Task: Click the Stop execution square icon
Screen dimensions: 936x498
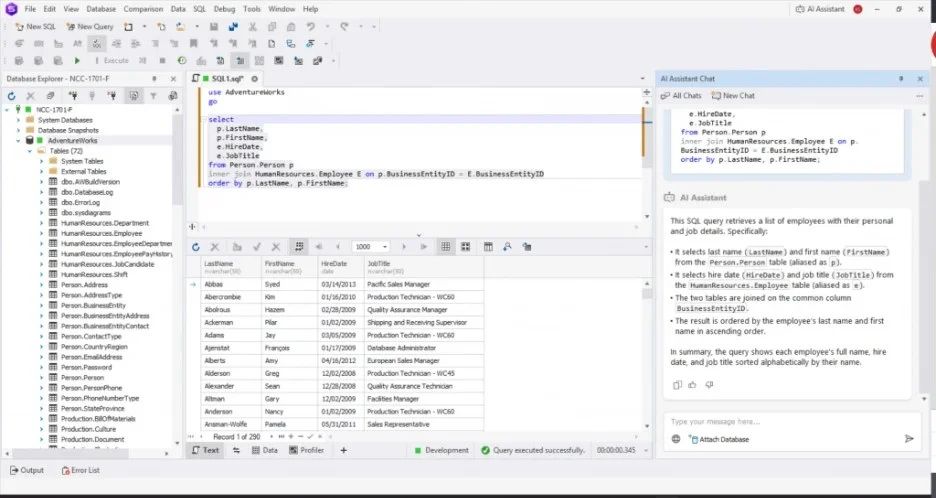Action: 162,60
